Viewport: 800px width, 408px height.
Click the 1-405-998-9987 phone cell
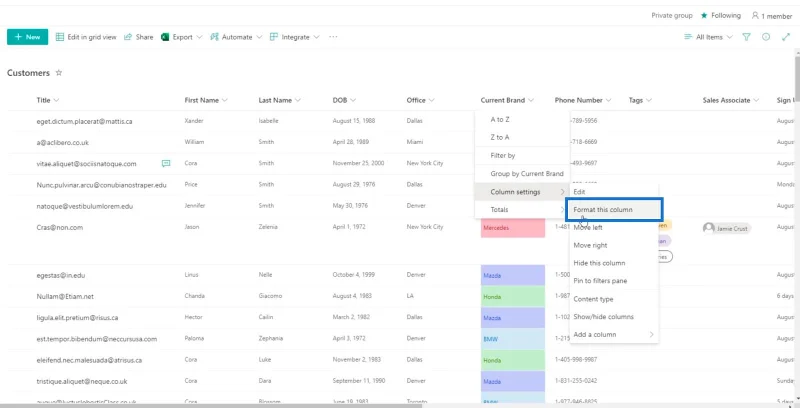pyautogui.click(x=576, y=360)
